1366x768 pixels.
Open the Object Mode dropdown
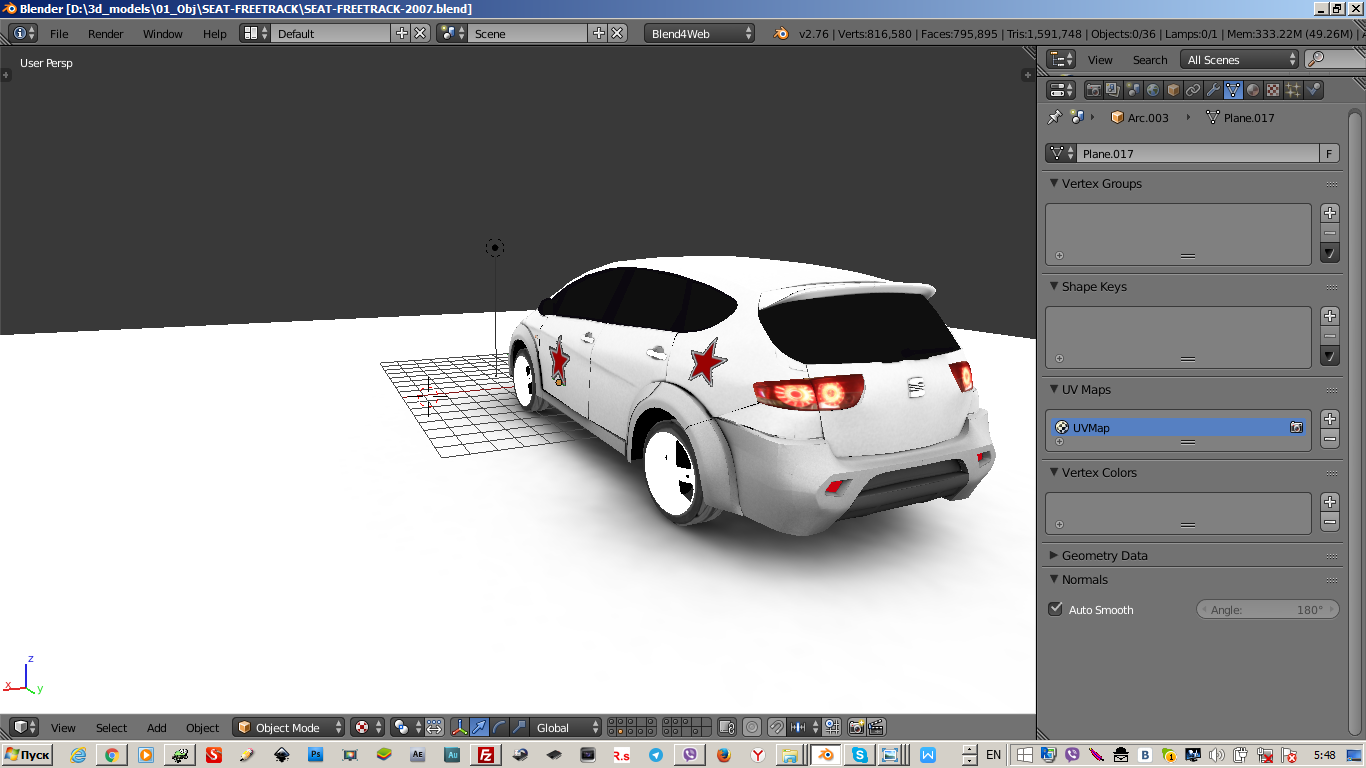(289, 727)
